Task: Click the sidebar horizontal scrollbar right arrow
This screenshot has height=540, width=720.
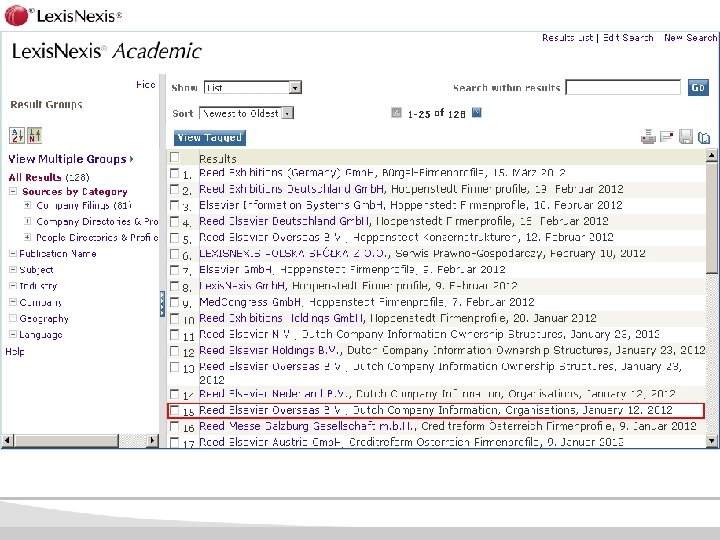Action: 152,440
